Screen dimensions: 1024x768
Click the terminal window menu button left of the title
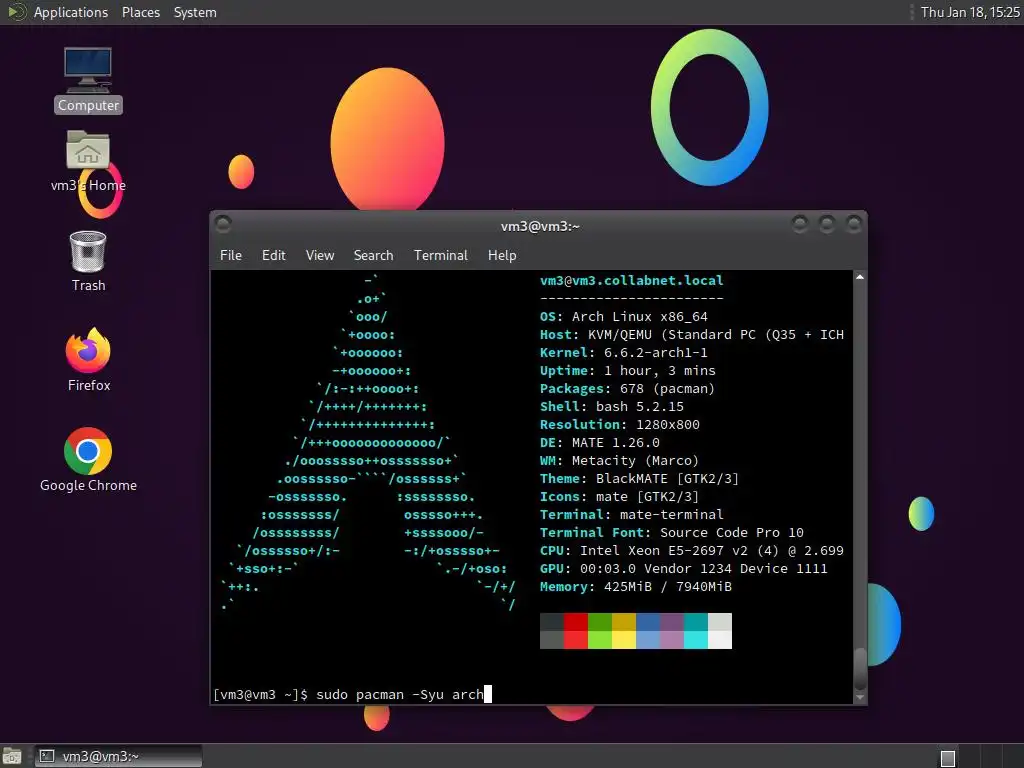click(223, 224)
